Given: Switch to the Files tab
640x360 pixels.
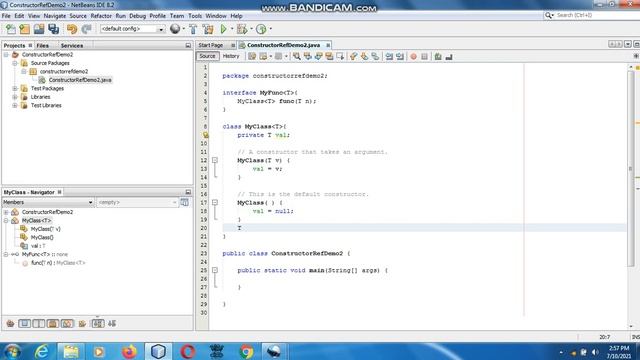Looking at the screenshot, I should point(42,46).
